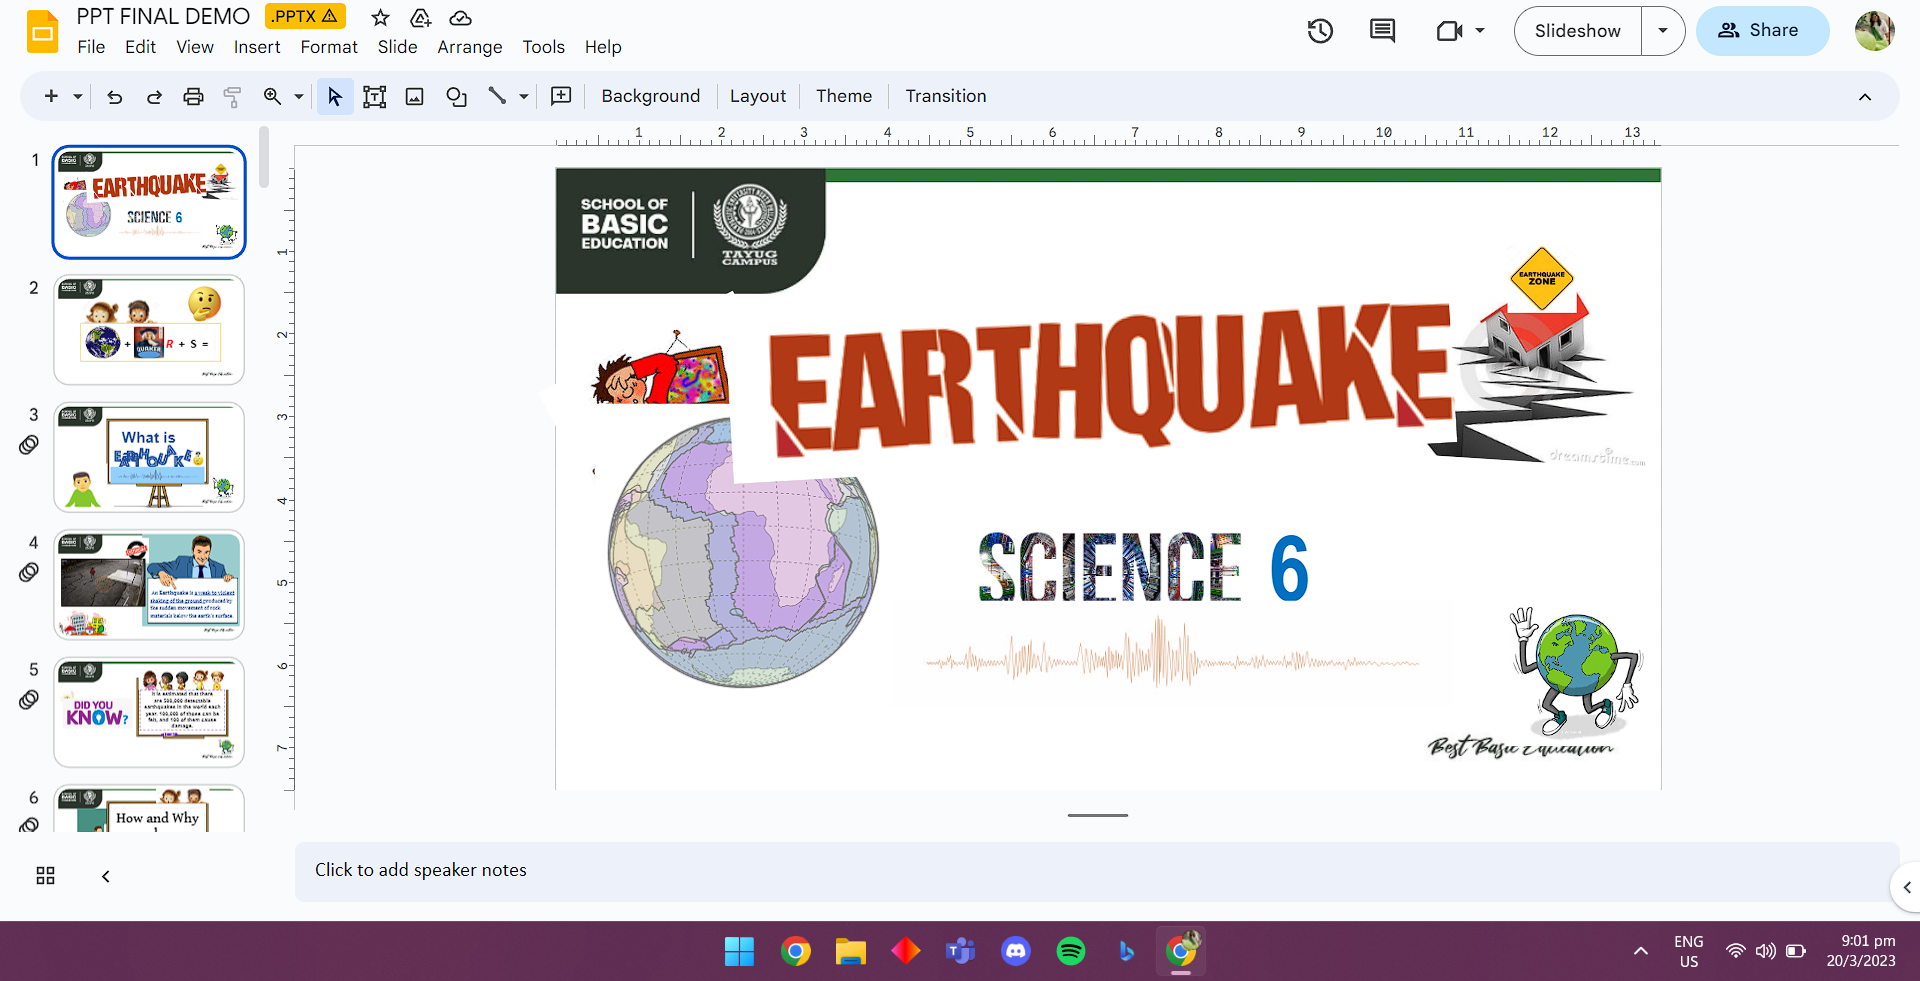Expand the line type dropdown arrow
The image size is (1920, 981).
(x=523, y=97)
